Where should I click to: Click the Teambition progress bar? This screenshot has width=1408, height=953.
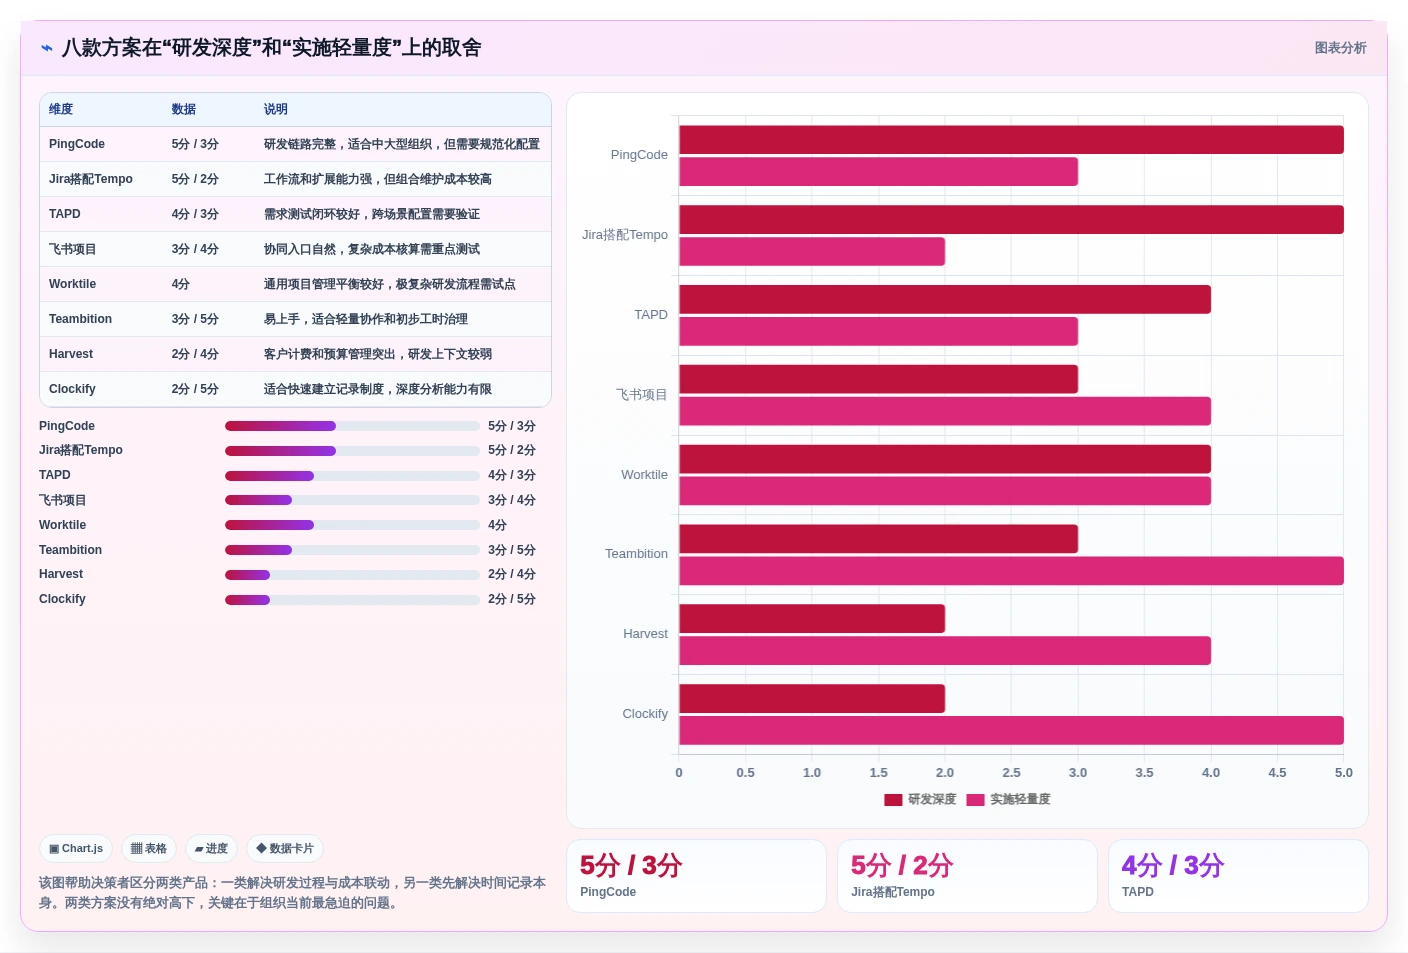pos(352,550)
